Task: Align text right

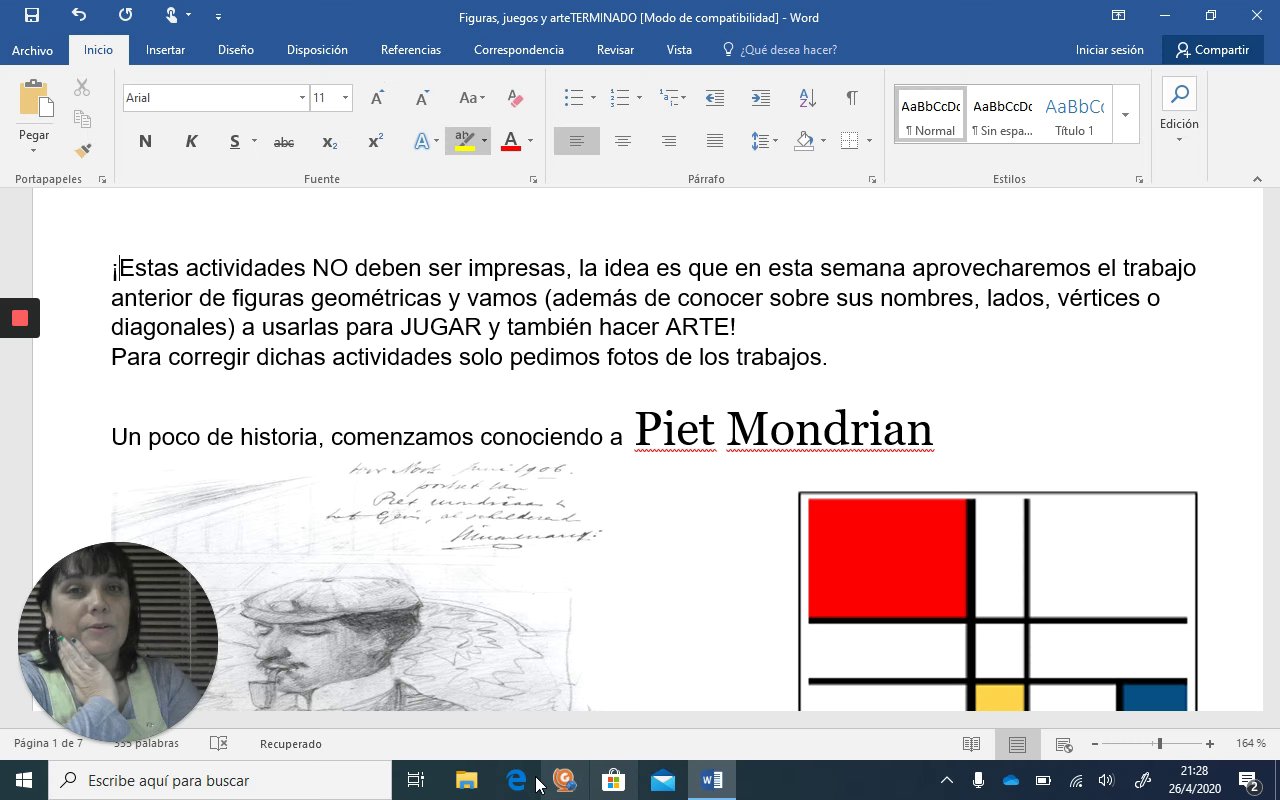Action: (668, 142)
